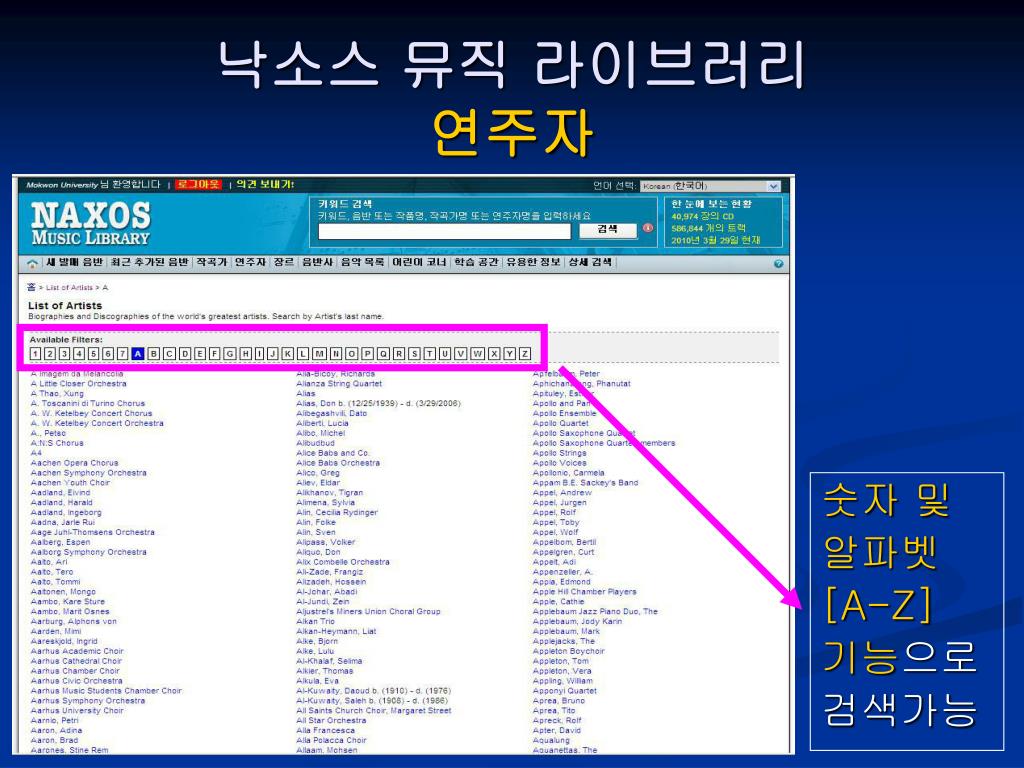Select filter number 3

[64, 354]
